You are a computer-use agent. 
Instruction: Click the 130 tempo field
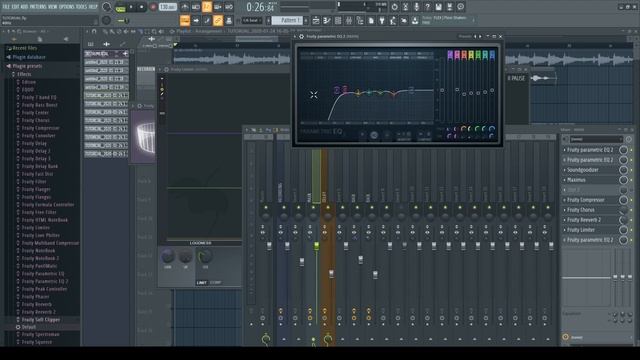167,7
